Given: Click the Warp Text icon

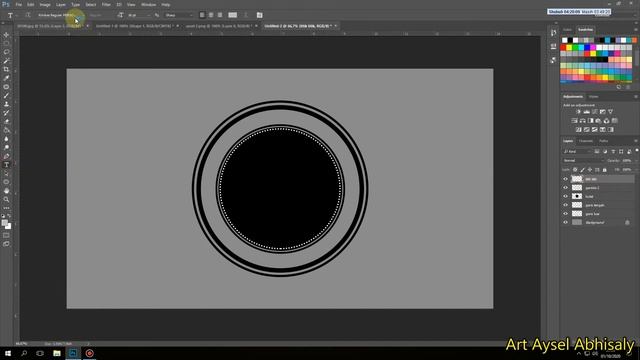Looking at the screenshot, I should click(246, 15).
